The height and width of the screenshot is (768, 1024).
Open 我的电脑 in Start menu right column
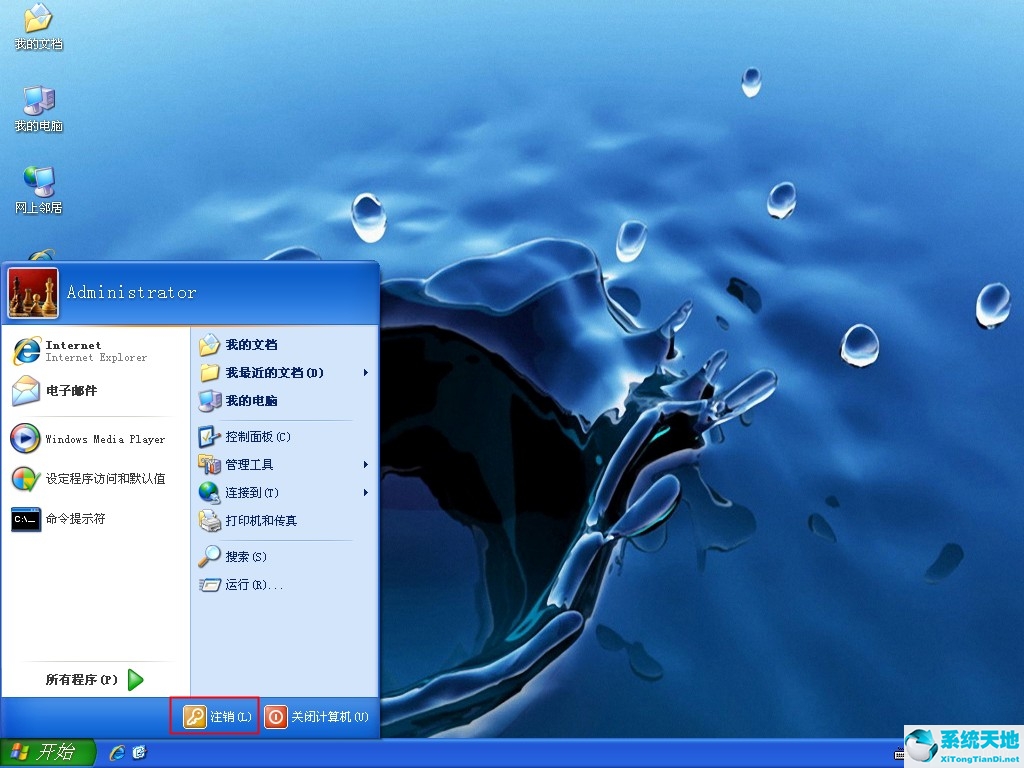point(285,400)
